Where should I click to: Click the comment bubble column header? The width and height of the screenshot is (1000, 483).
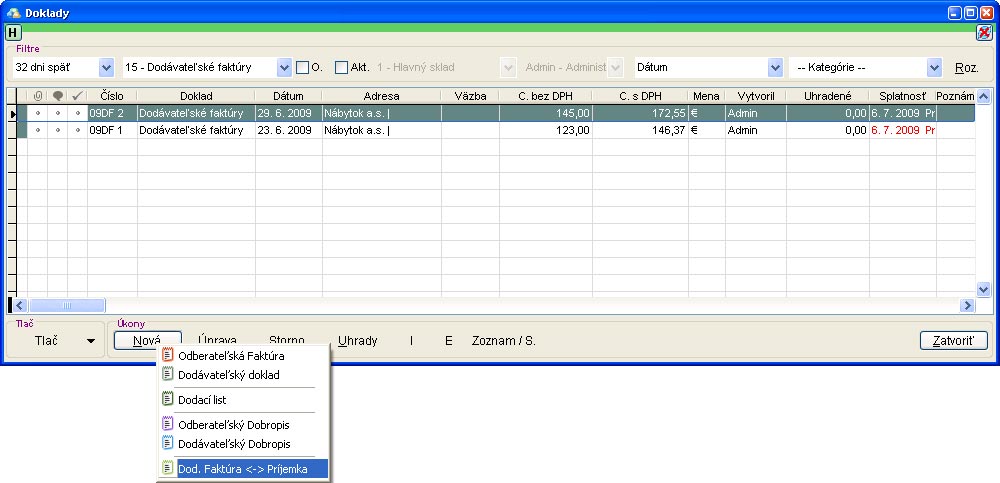pyautogui.click(x=58, y=97)
